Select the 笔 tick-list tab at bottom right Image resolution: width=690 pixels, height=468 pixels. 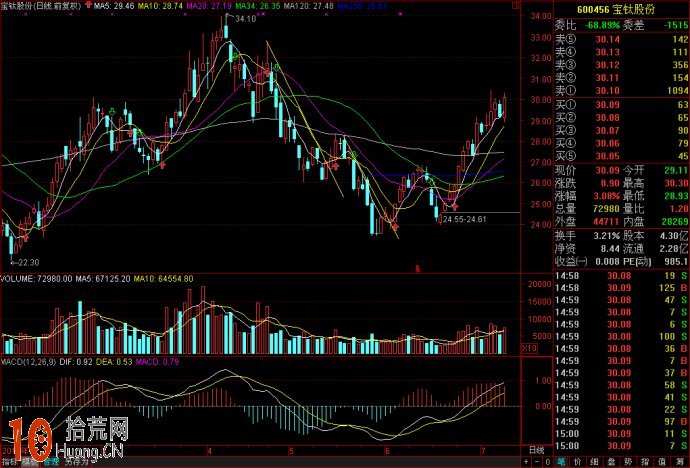pyautogui.click(x=561, y=462)
